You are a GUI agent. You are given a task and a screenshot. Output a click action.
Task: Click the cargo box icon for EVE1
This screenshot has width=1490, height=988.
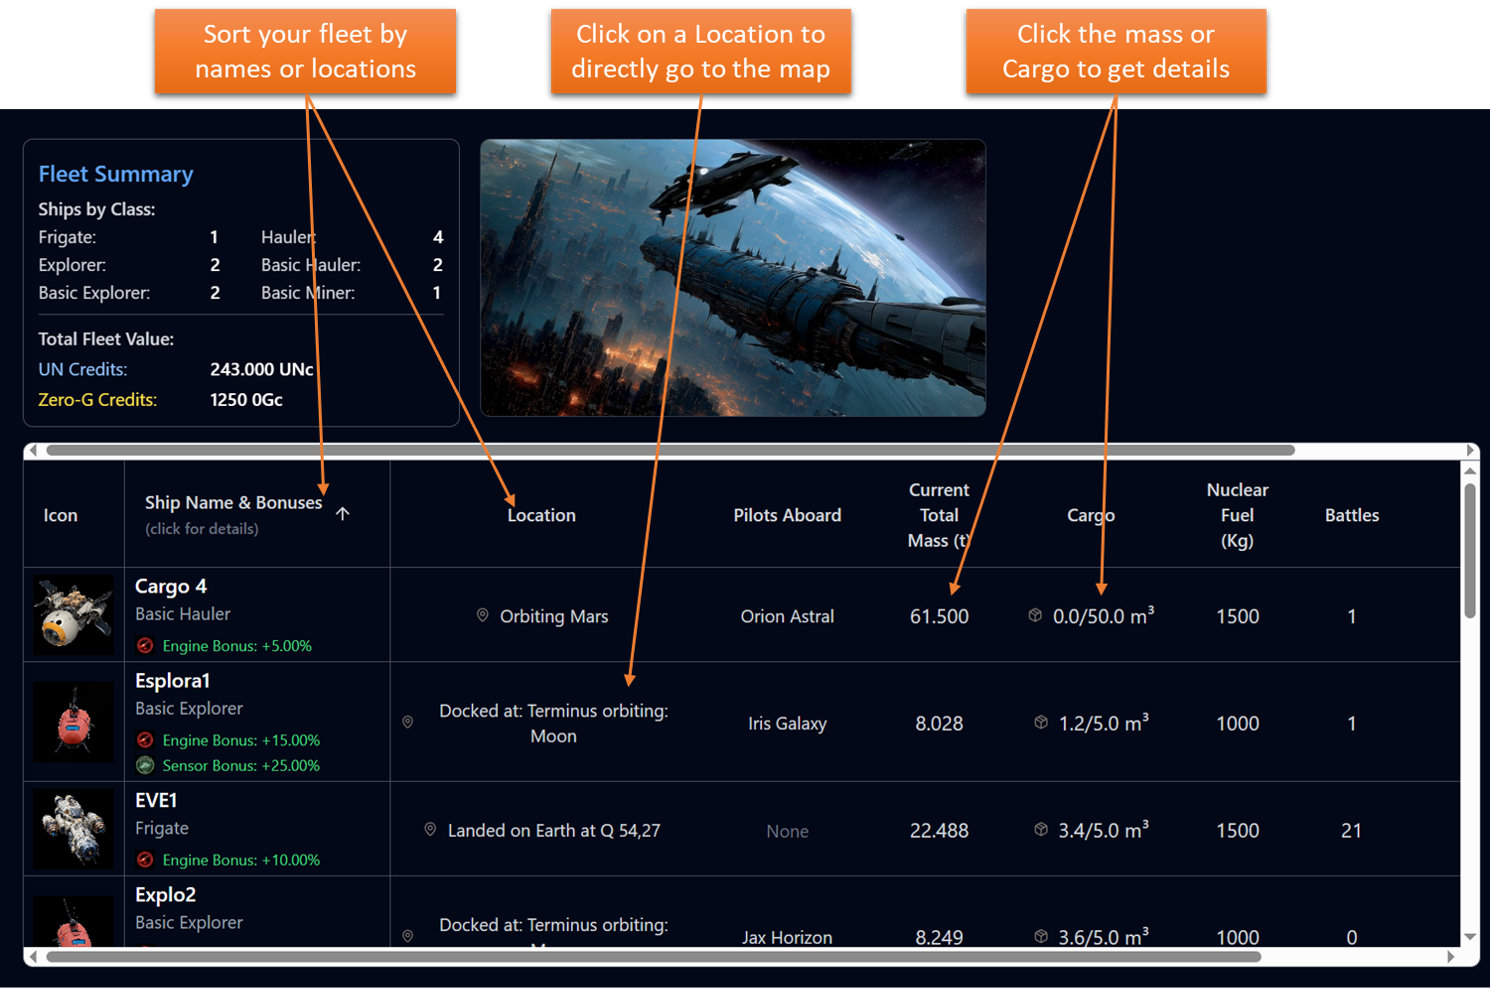(x=1041, y=829)
